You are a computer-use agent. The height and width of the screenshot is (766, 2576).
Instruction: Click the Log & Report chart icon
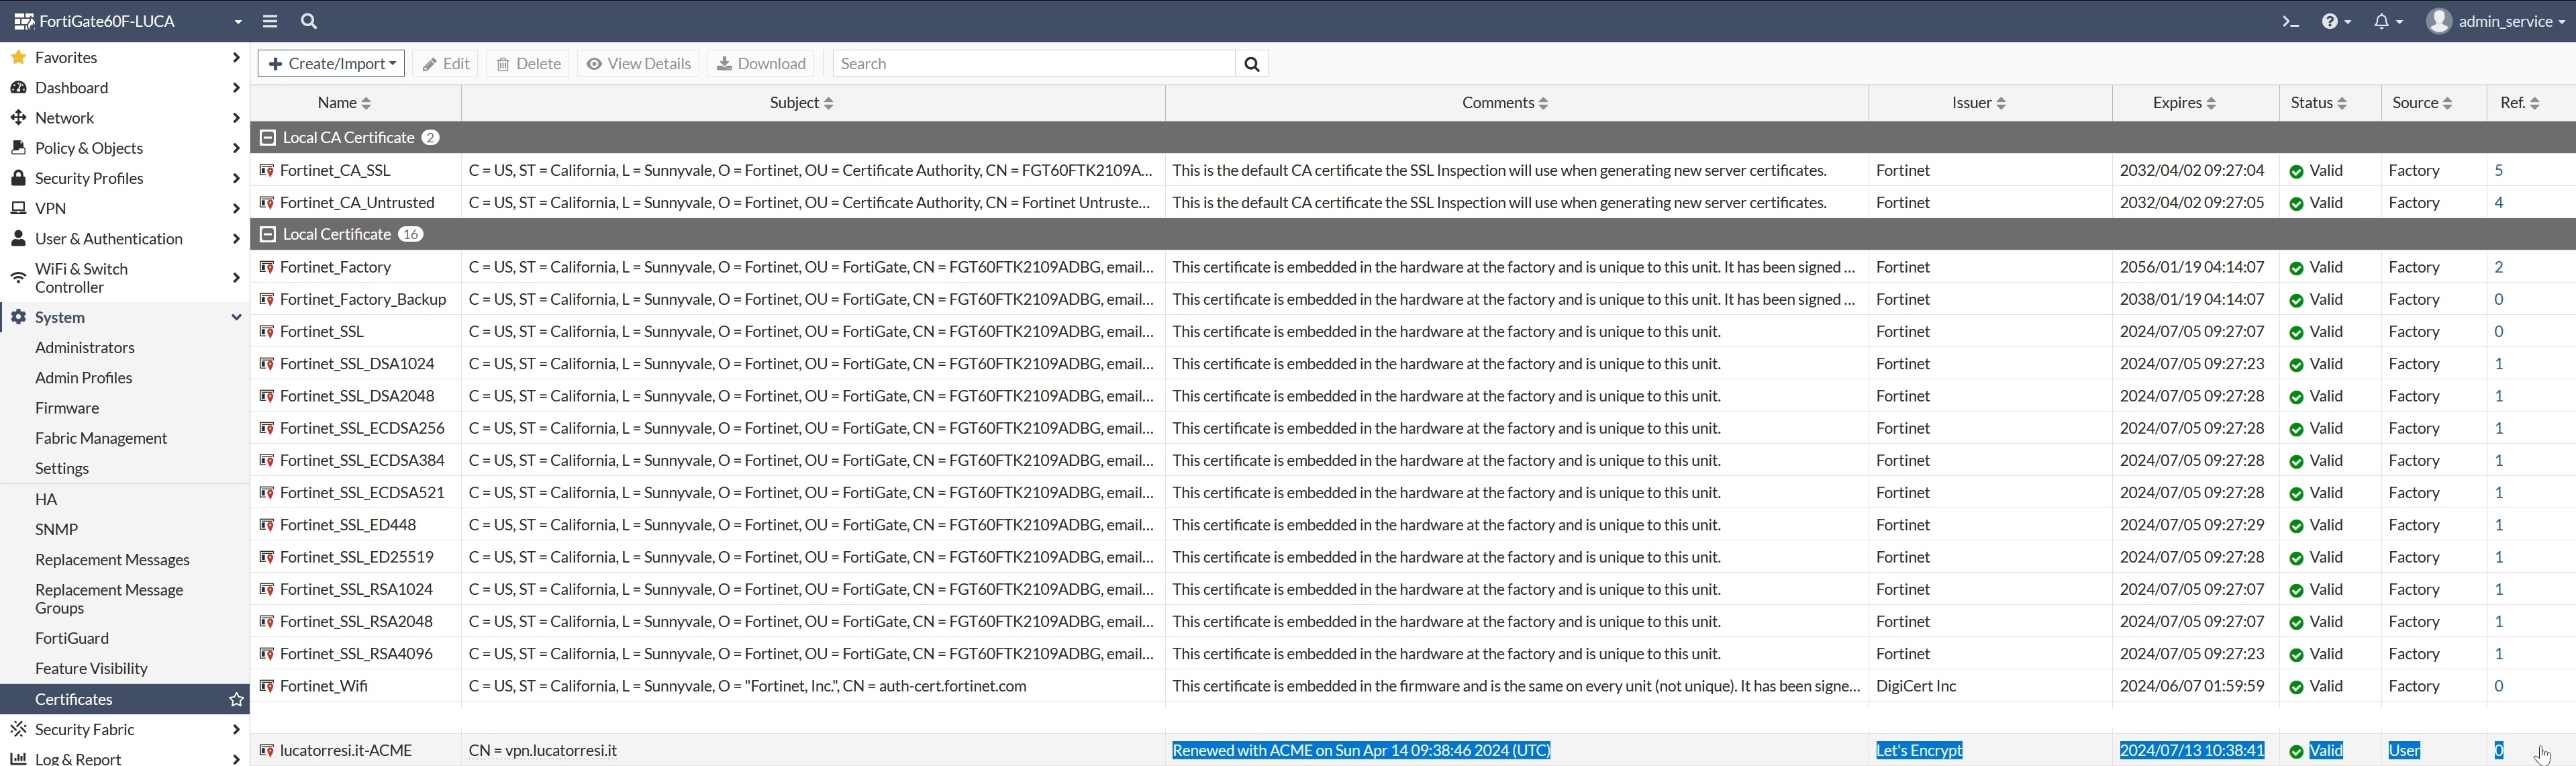tap(18, 758)
